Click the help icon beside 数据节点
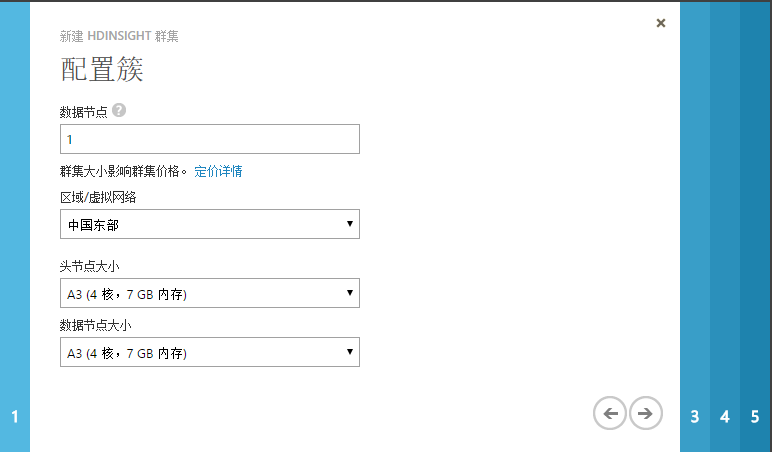The image size is (772, 452). point(119,110)
